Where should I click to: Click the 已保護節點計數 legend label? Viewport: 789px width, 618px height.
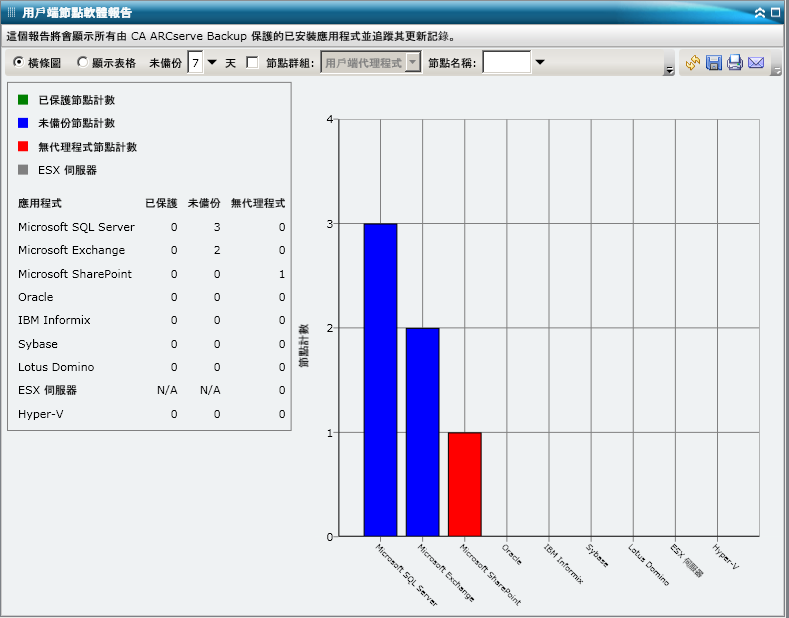(x=76, y=100)
